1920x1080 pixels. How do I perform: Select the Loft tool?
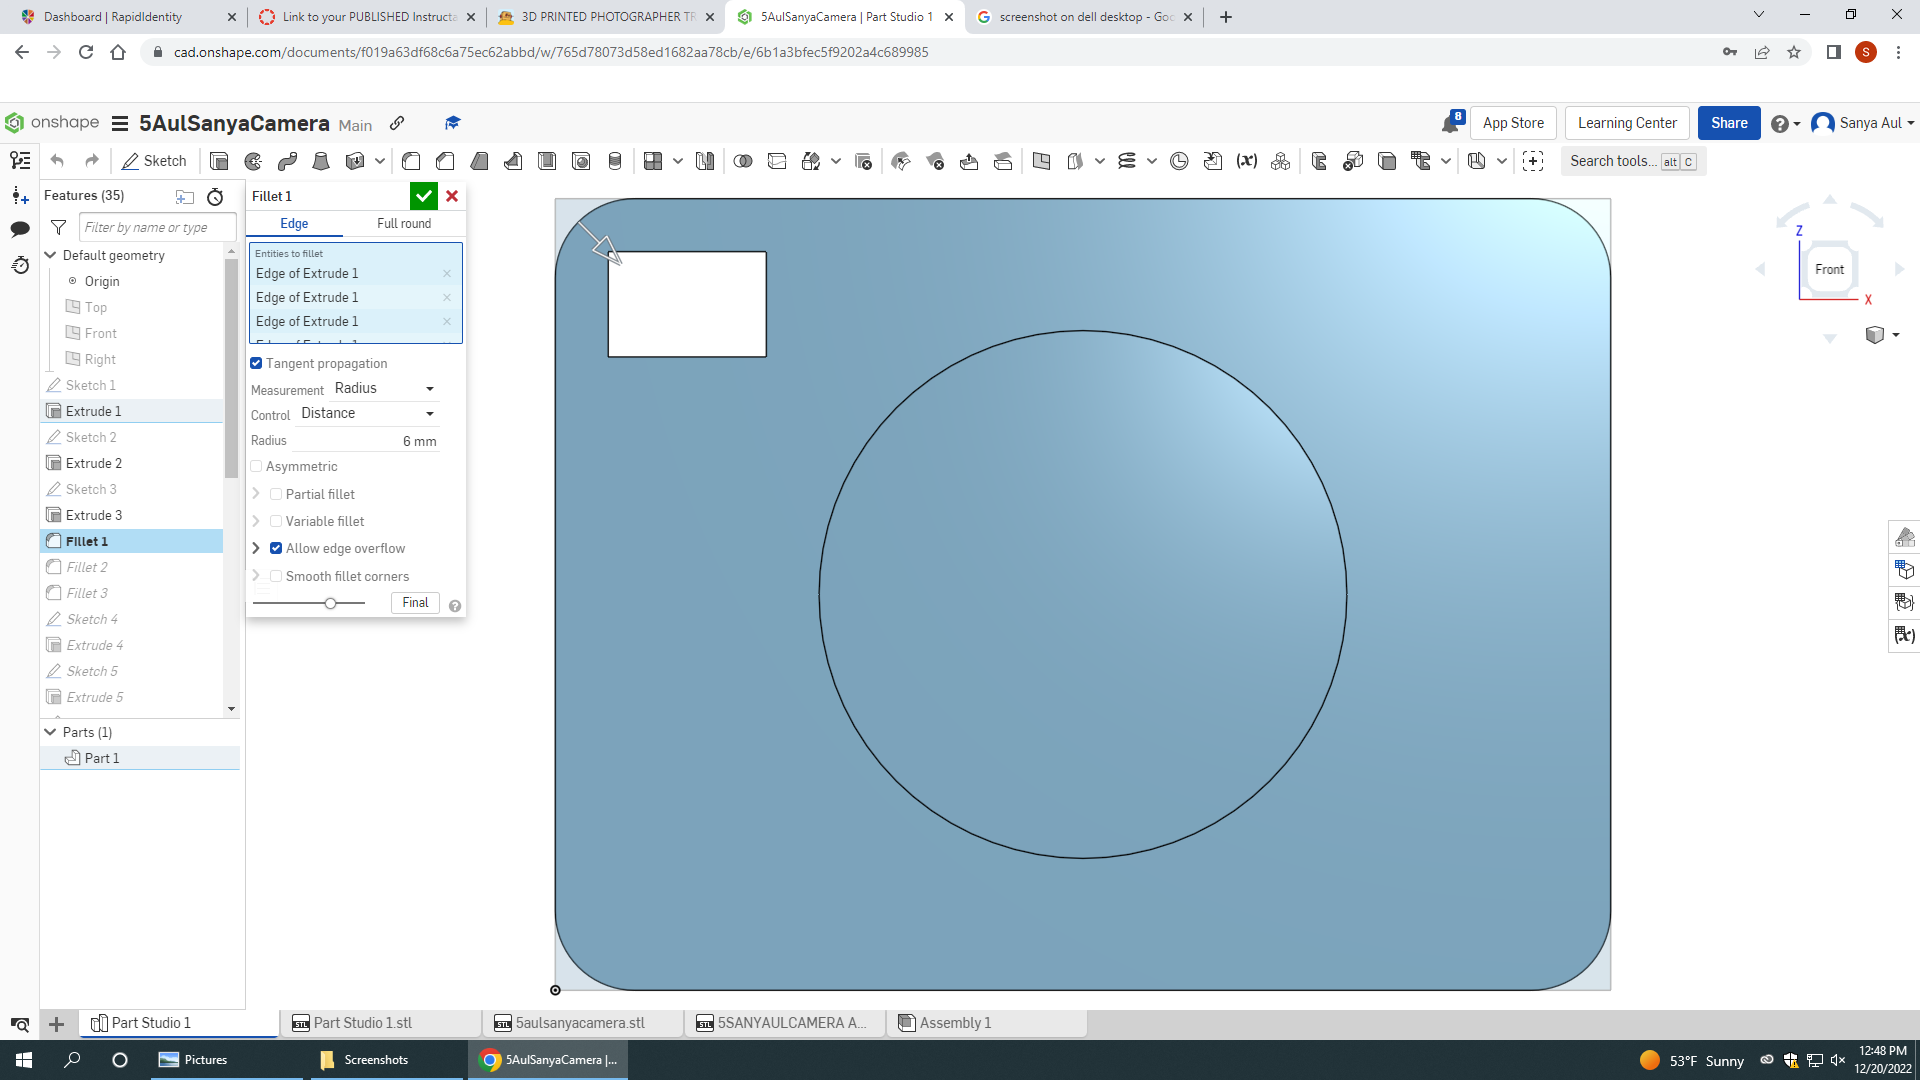321,161
